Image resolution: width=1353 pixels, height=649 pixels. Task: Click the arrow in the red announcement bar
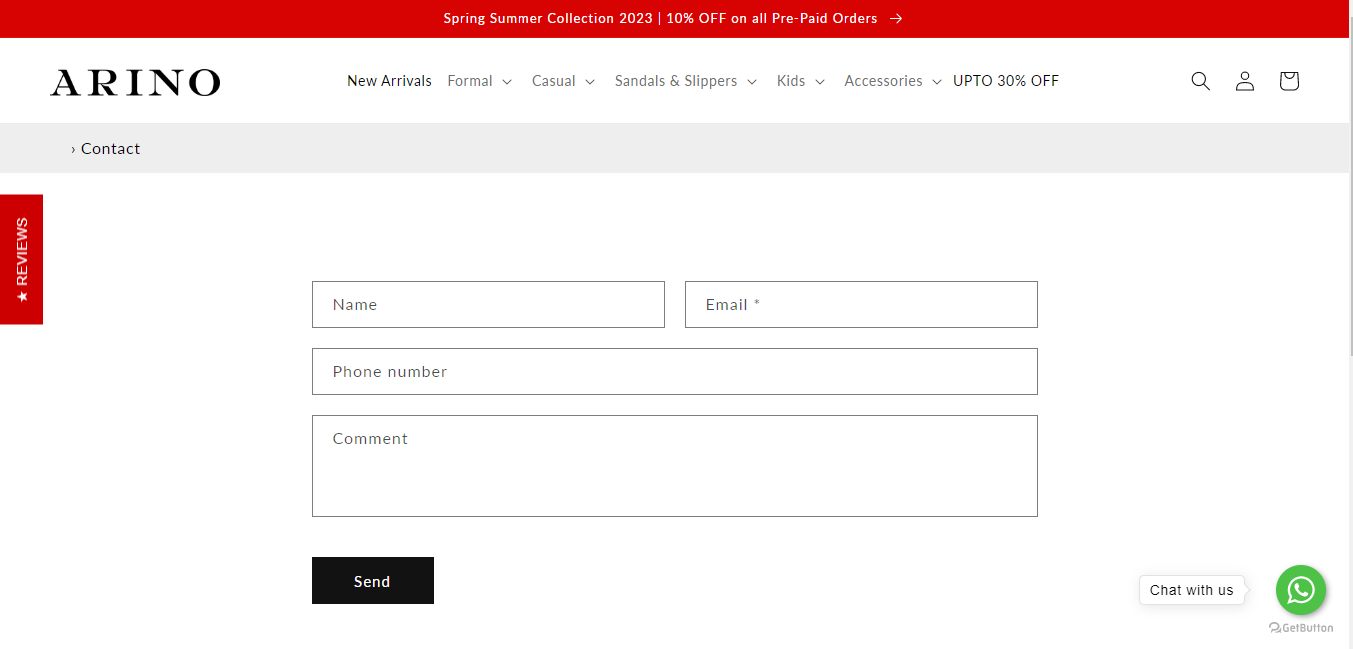896,18
